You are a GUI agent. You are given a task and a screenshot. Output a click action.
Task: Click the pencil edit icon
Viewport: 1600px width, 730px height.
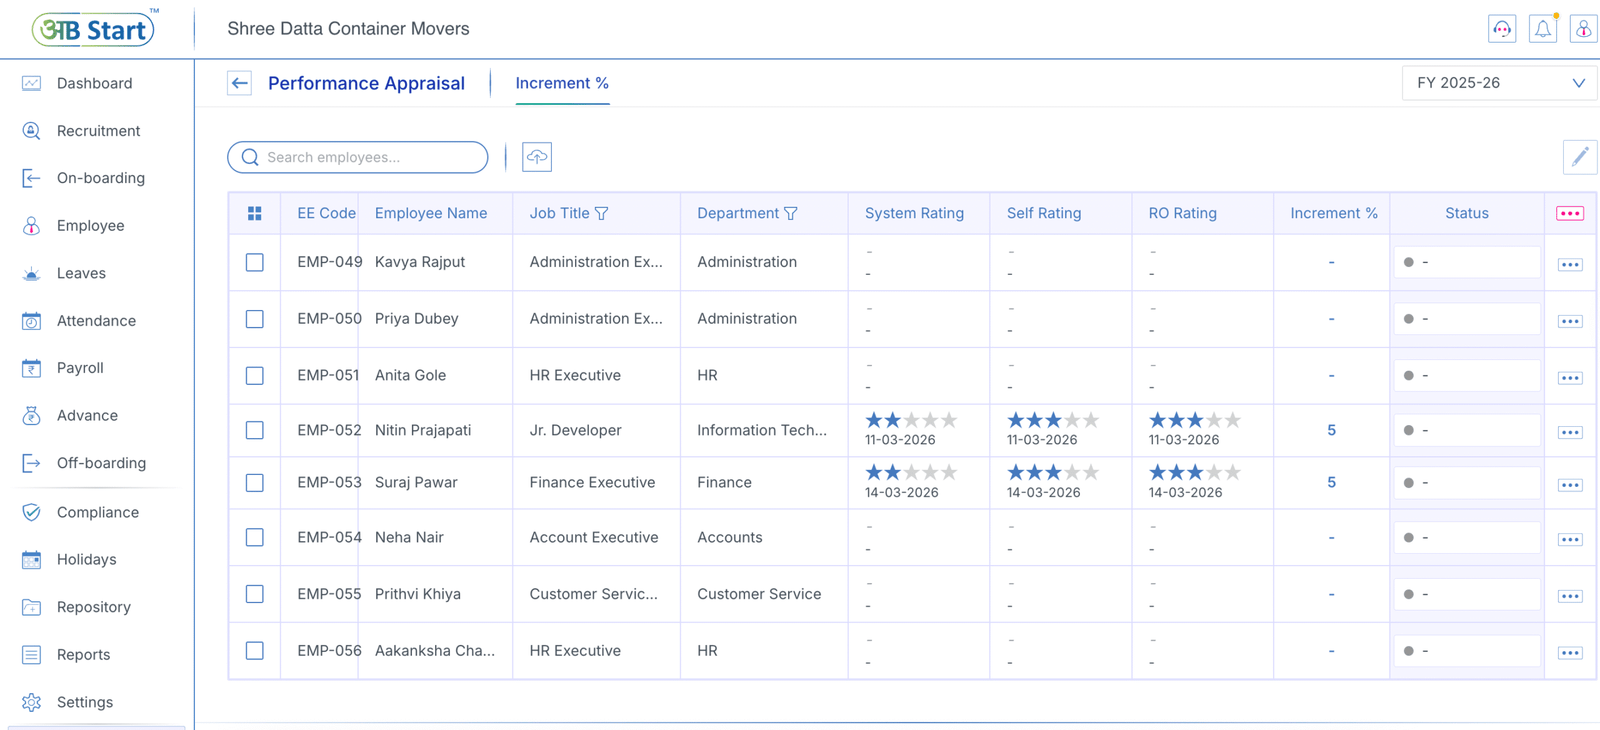coord(1579,157)
